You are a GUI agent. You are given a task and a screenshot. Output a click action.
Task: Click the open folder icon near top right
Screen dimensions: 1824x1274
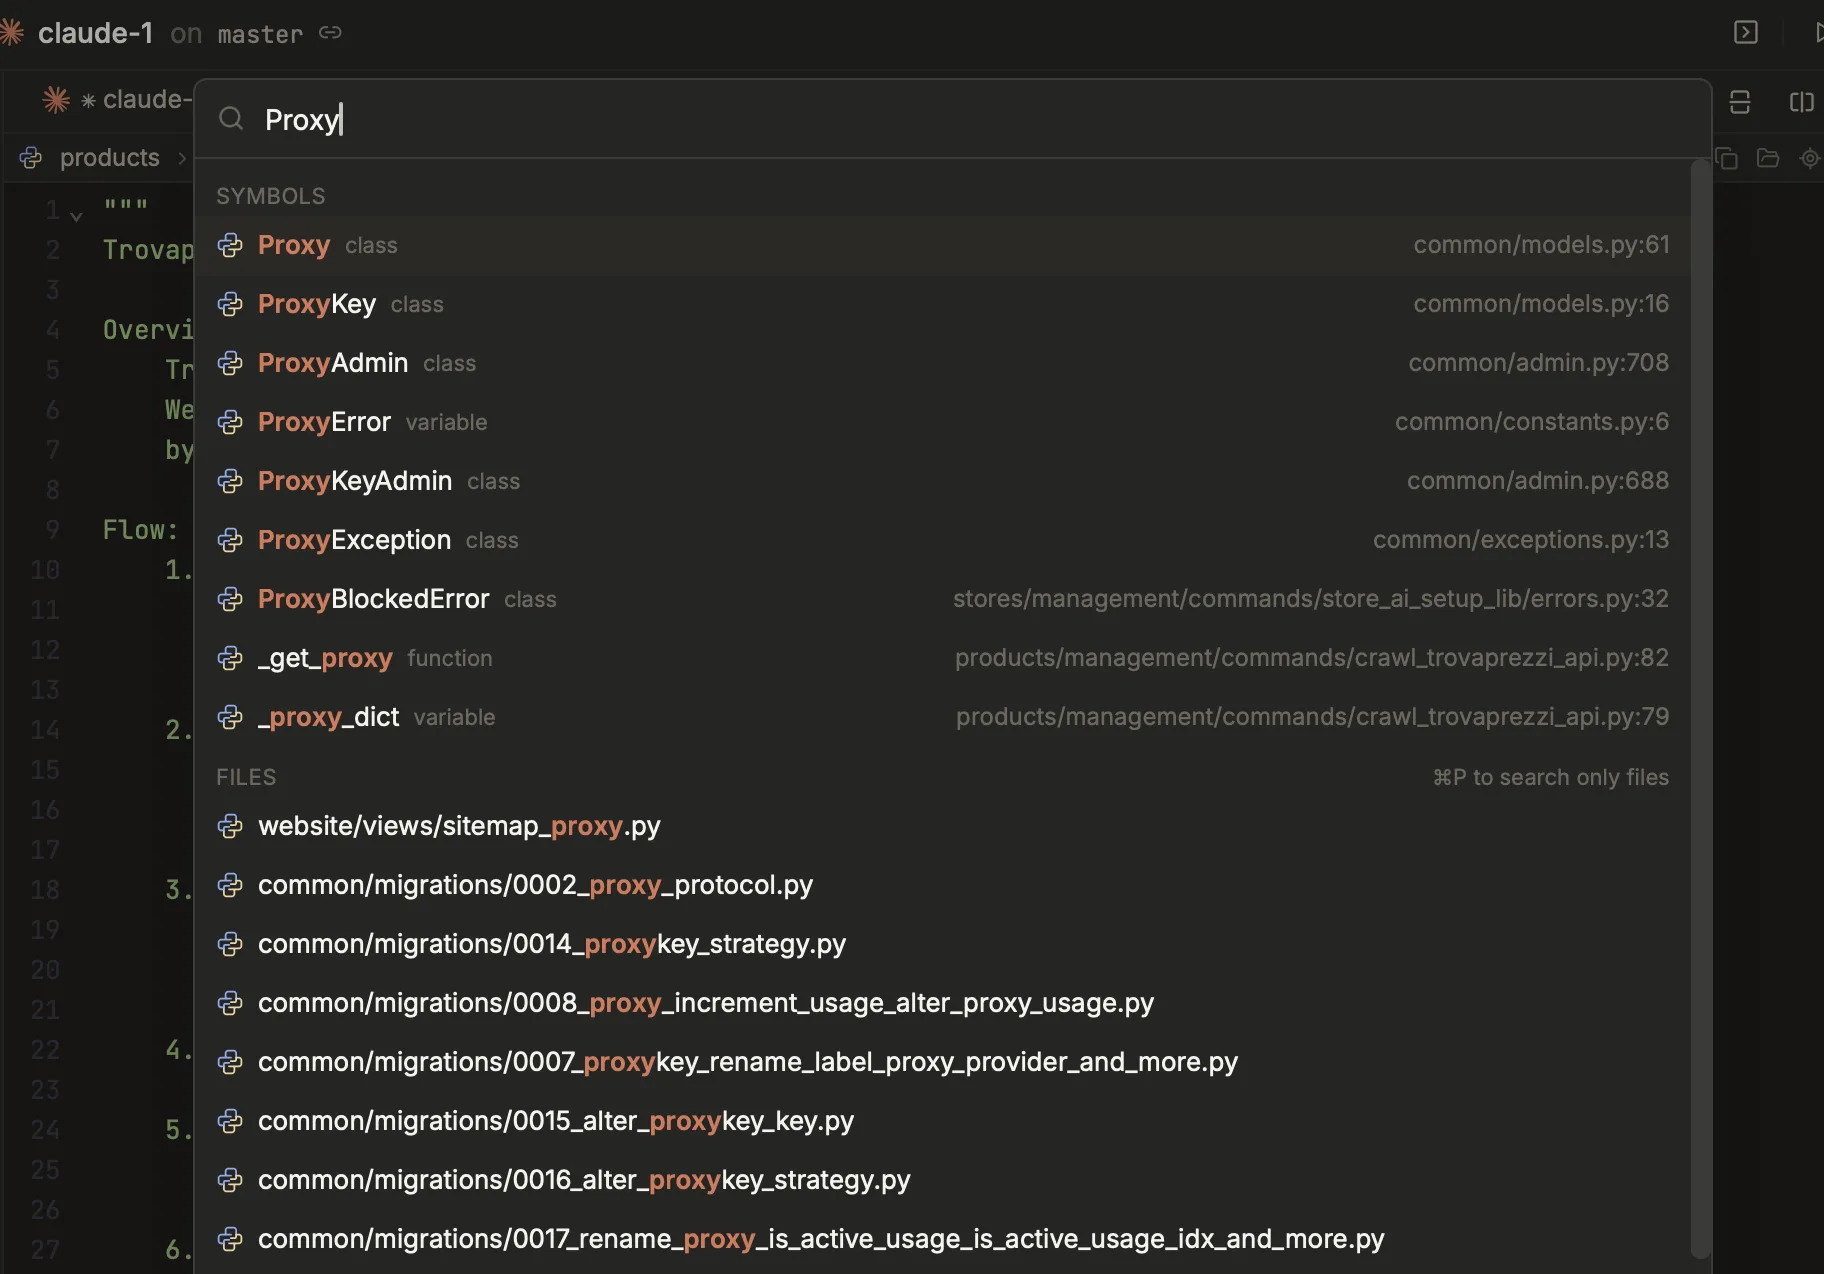[1768, 158]
